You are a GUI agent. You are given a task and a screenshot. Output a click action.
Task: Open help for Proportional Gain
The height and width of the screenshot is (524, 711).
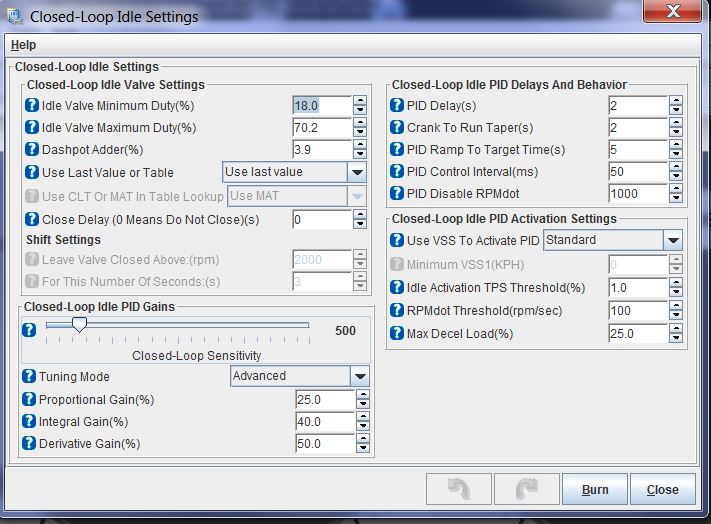coord(29,399)
